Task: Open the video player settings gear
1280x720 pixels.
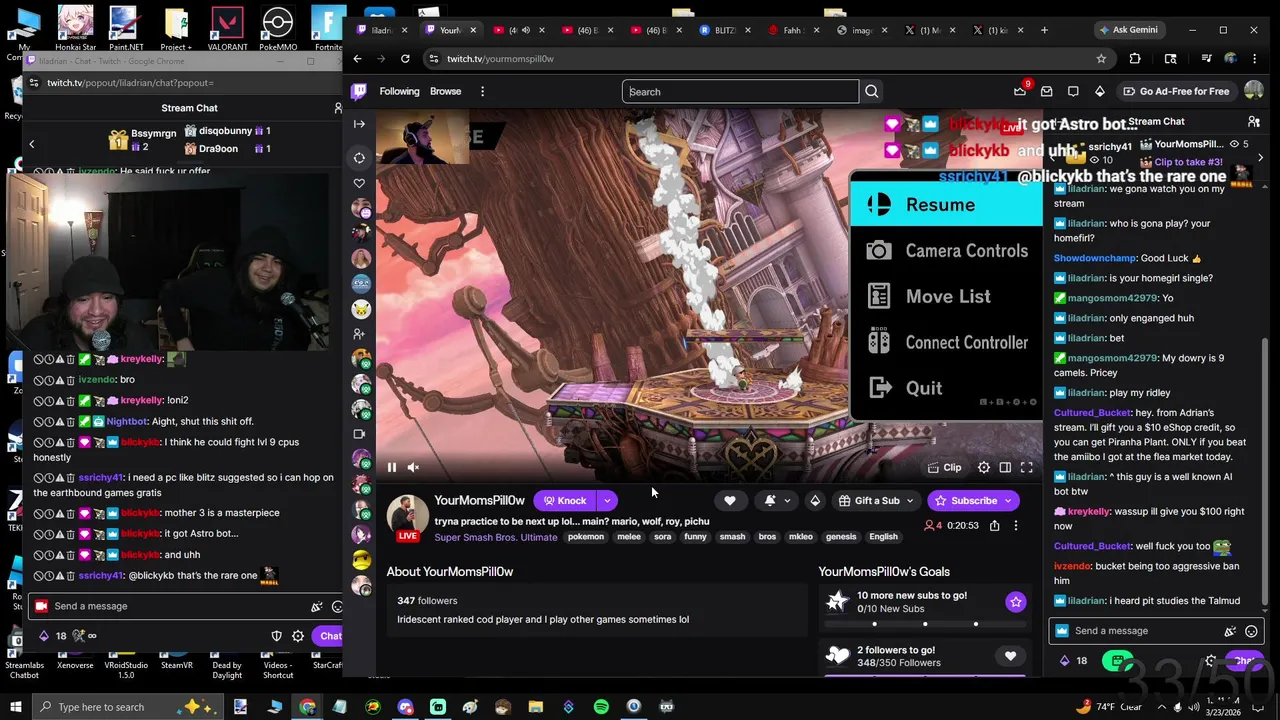Action: click(x=984, y=467)
